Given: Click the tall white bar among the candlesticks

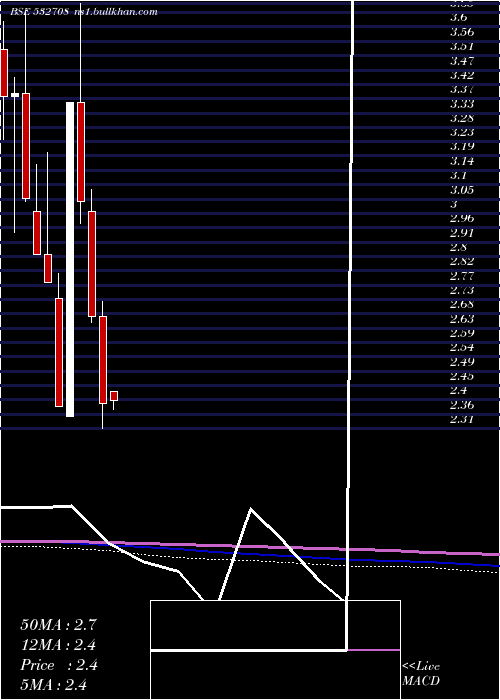Looking at the screenshot, I should (70, 259).
